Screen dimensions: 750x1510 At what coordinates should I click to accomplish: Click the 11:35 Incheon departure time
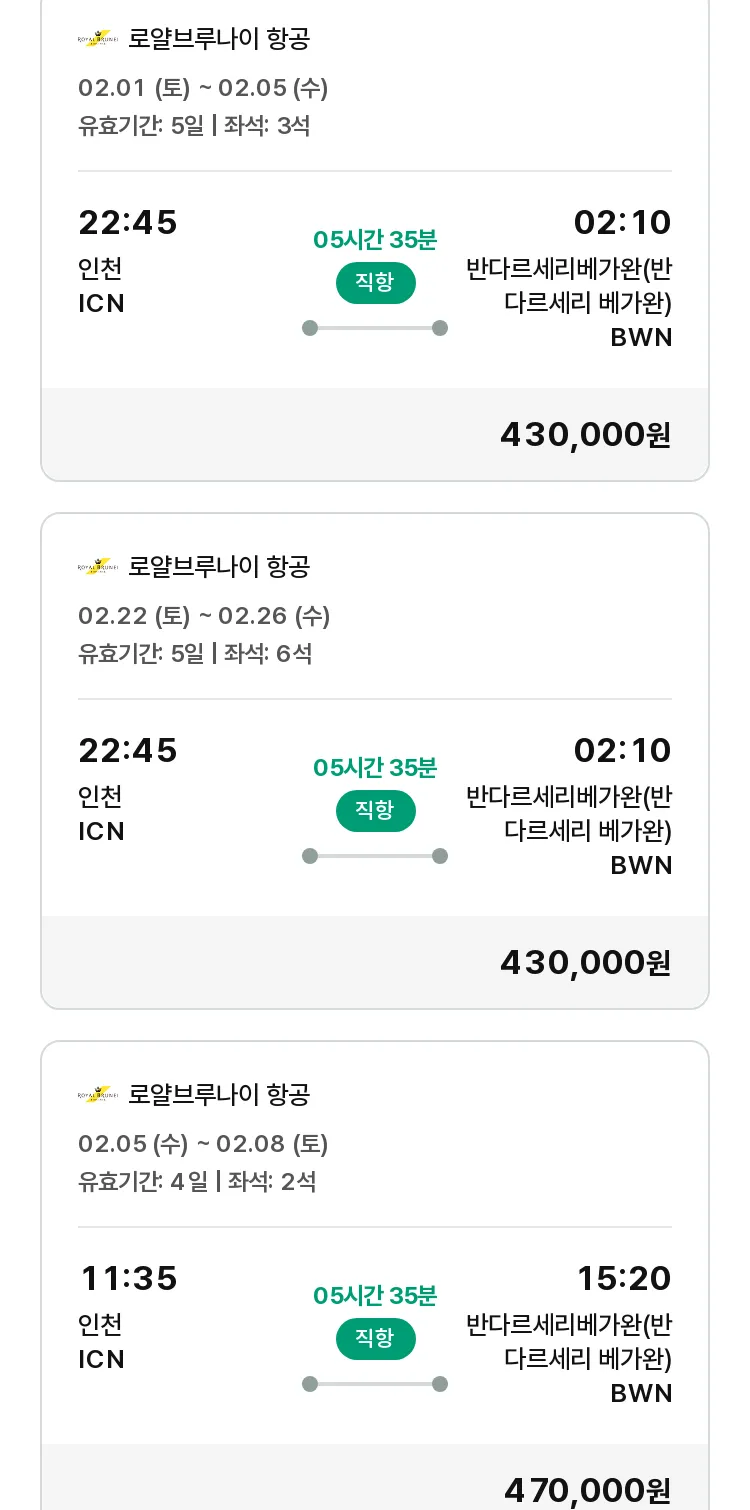tap(128, 1279)
